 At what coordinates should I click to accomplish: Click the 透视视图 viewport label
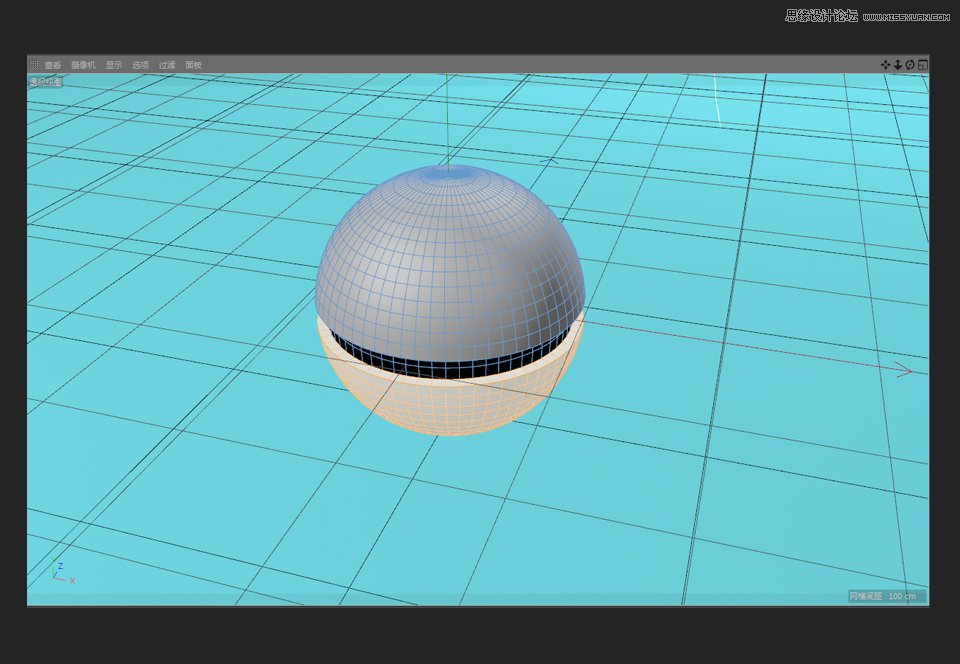coord(45,82)
